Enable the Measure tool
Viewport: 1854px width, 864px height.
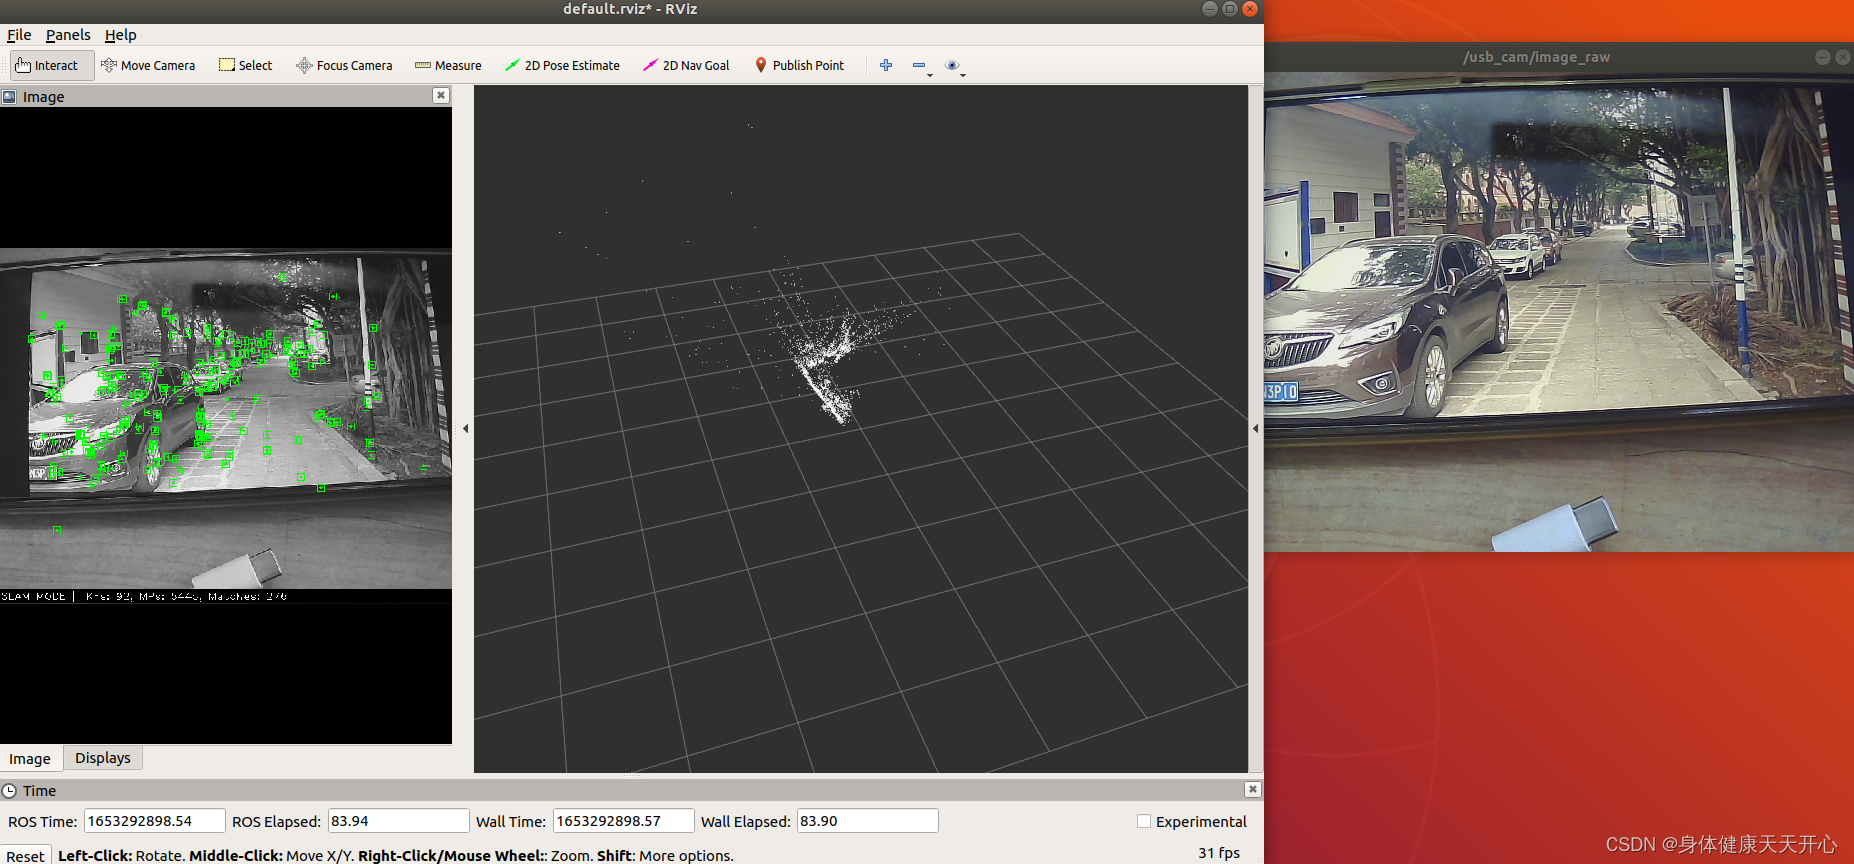[x=448, y=66]
